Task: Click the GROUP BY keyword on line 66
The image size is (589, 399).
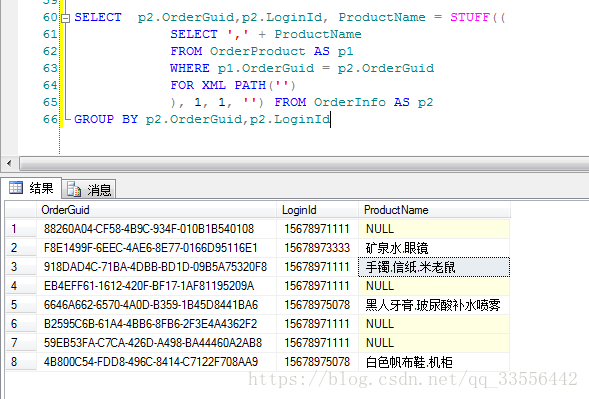Action: [x=106, y=119]
